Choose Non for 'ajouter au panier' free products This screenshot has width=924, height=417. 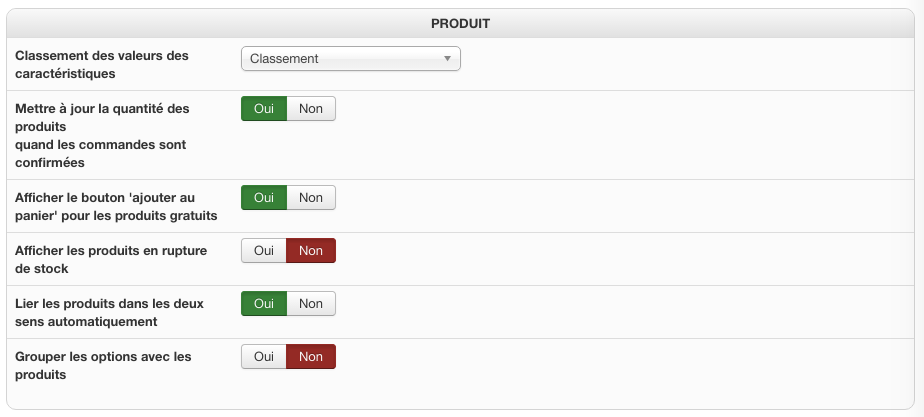coord(311,198)
